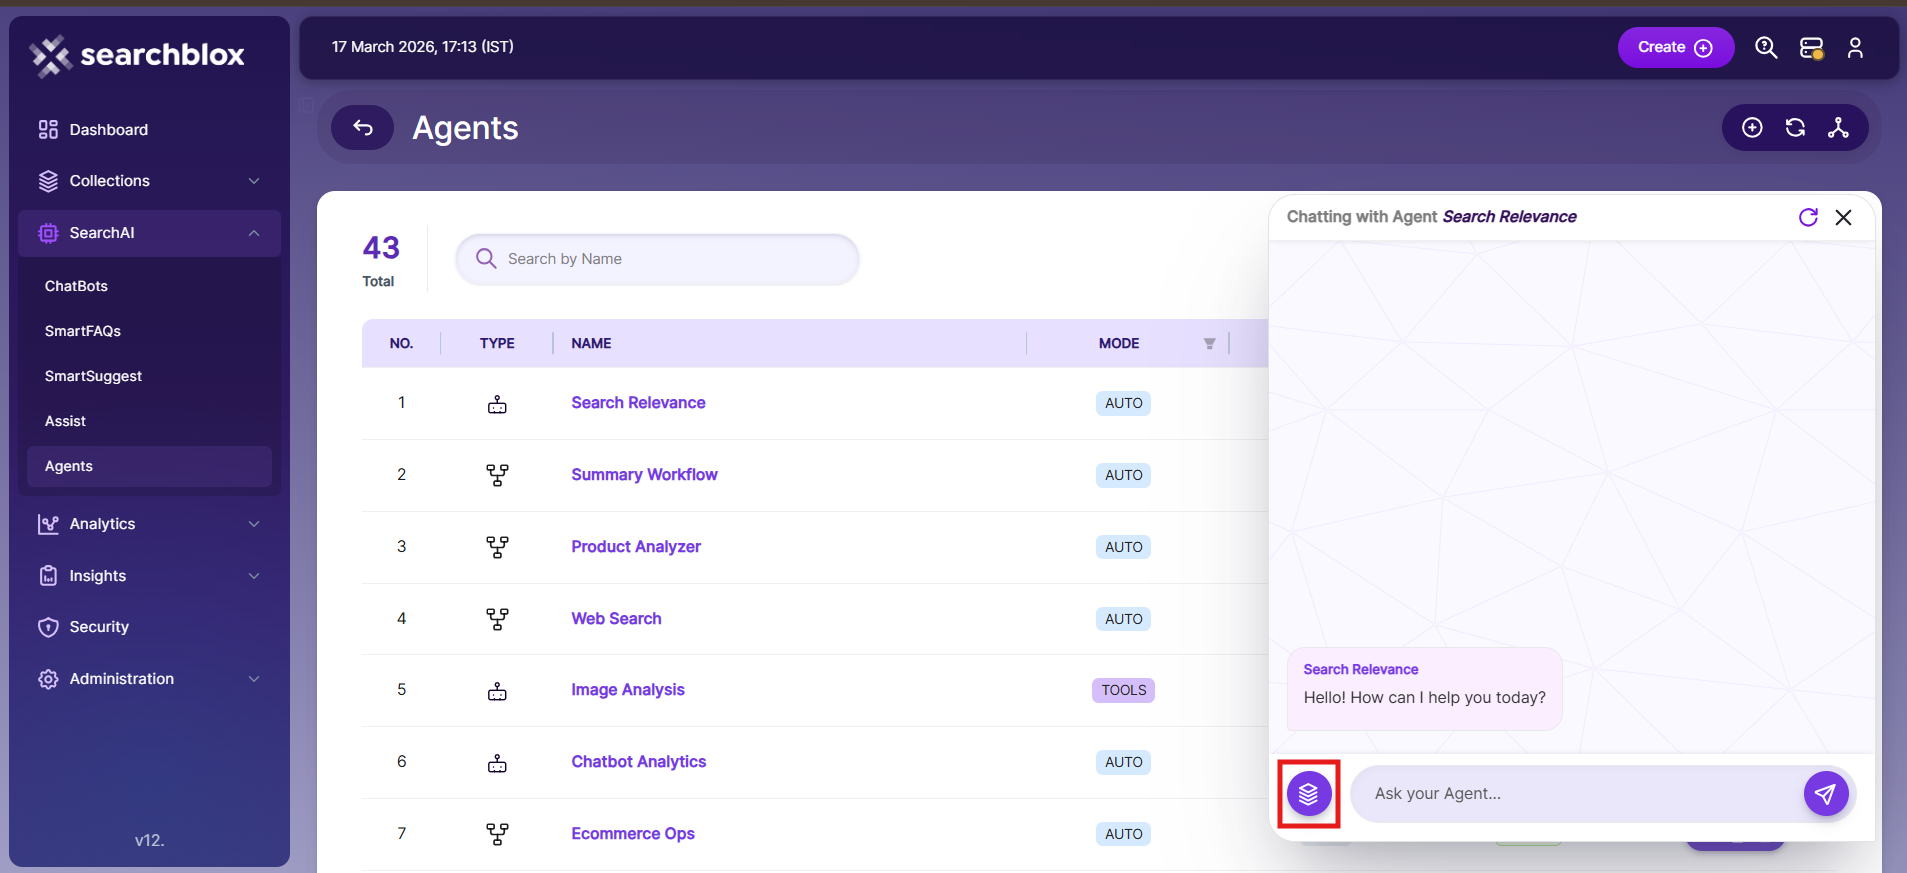
Task: Click workflow type icon for Web Search
Action: coord(497,619)
